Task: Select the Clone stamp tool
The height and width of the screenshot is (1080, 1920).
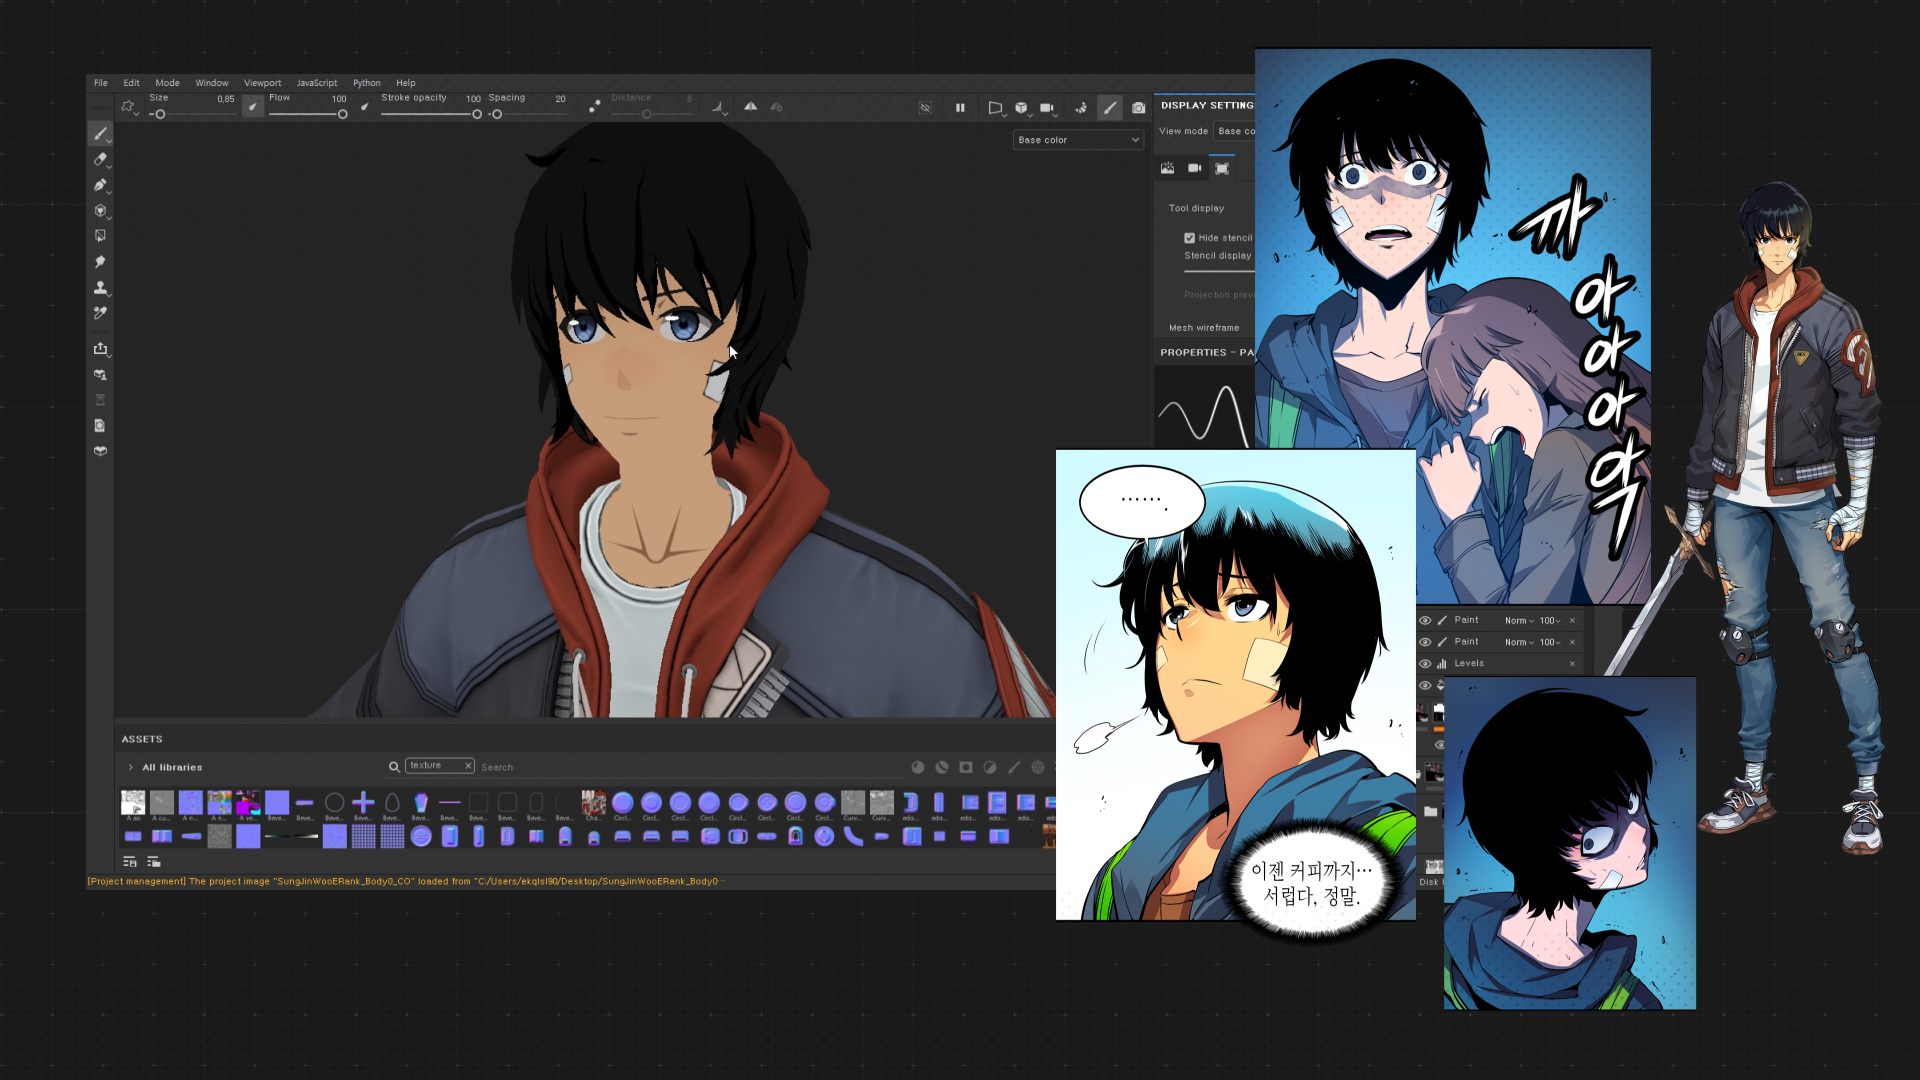Action: tap(100, 288)
